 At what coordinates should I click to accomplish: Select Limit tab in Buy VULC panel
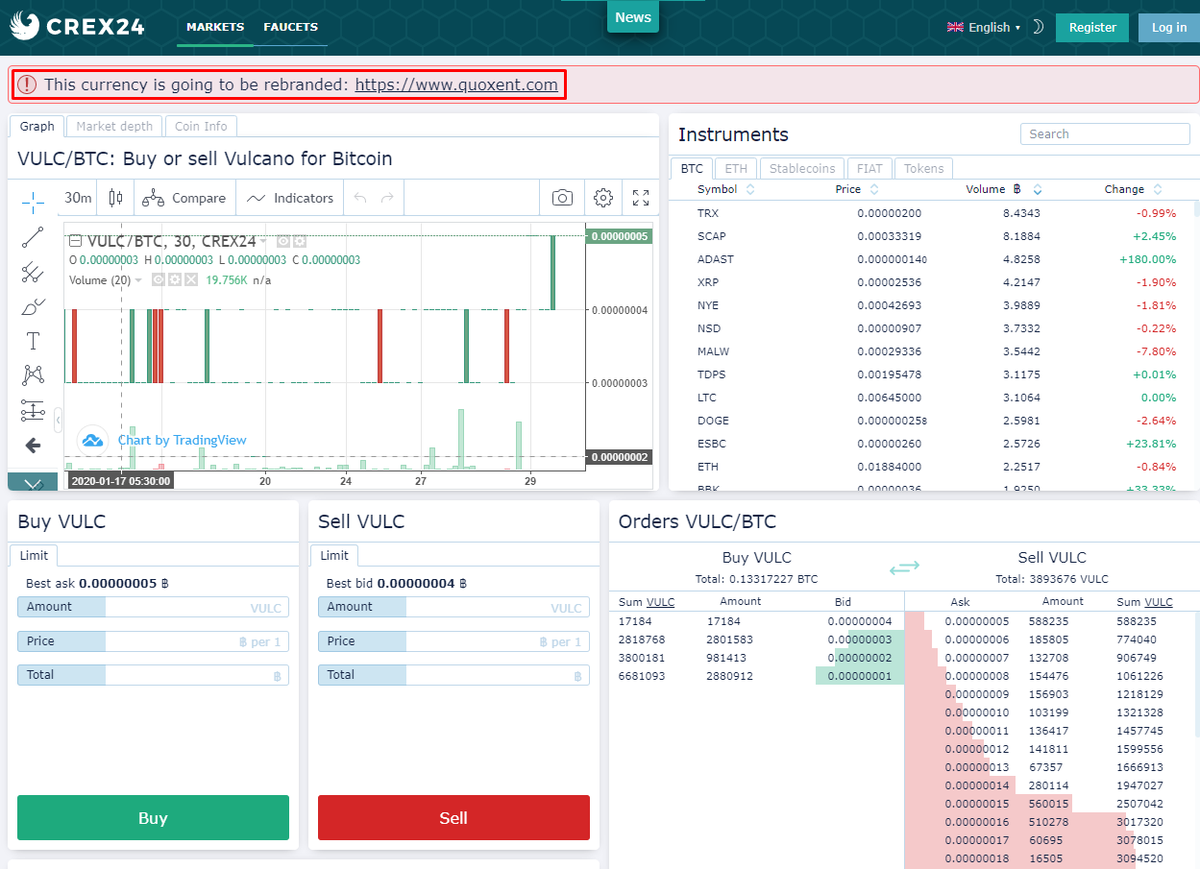[x=35, y=555]
